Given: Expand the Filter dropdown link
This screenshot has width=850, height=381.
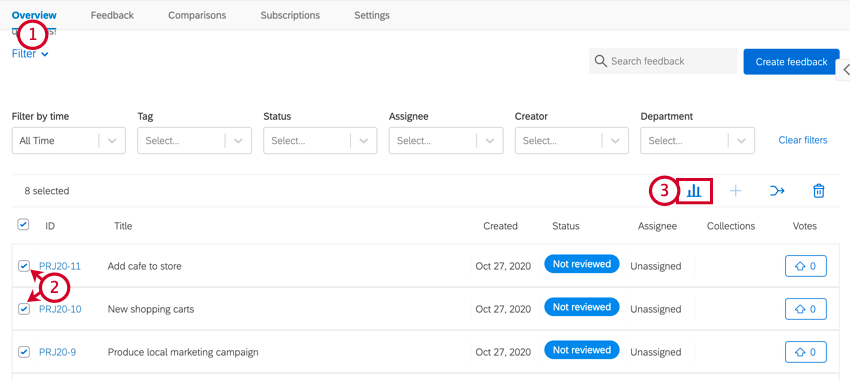Looking at the screenshot, I should [x=30, y=54].
